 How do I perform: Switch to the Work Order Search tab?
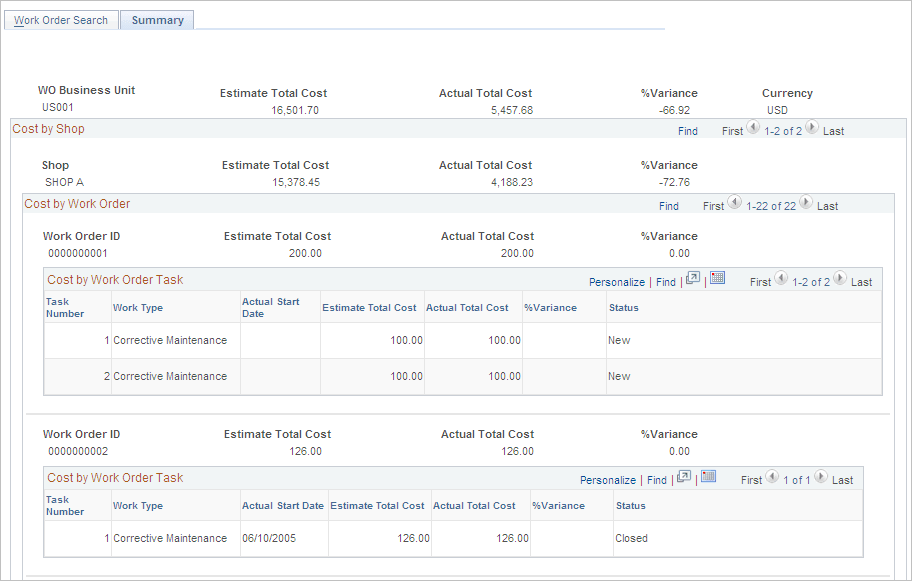point(60,19)
